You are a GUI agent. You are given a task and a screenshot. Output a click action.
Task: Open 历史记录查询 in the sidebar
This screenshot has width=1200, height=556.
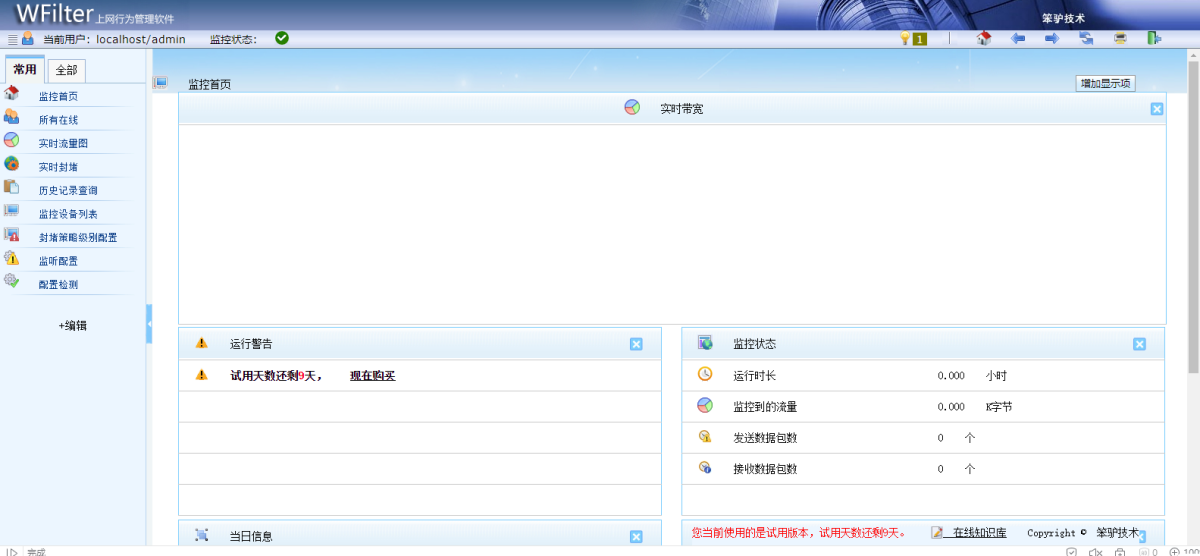(x=68, y=191)
